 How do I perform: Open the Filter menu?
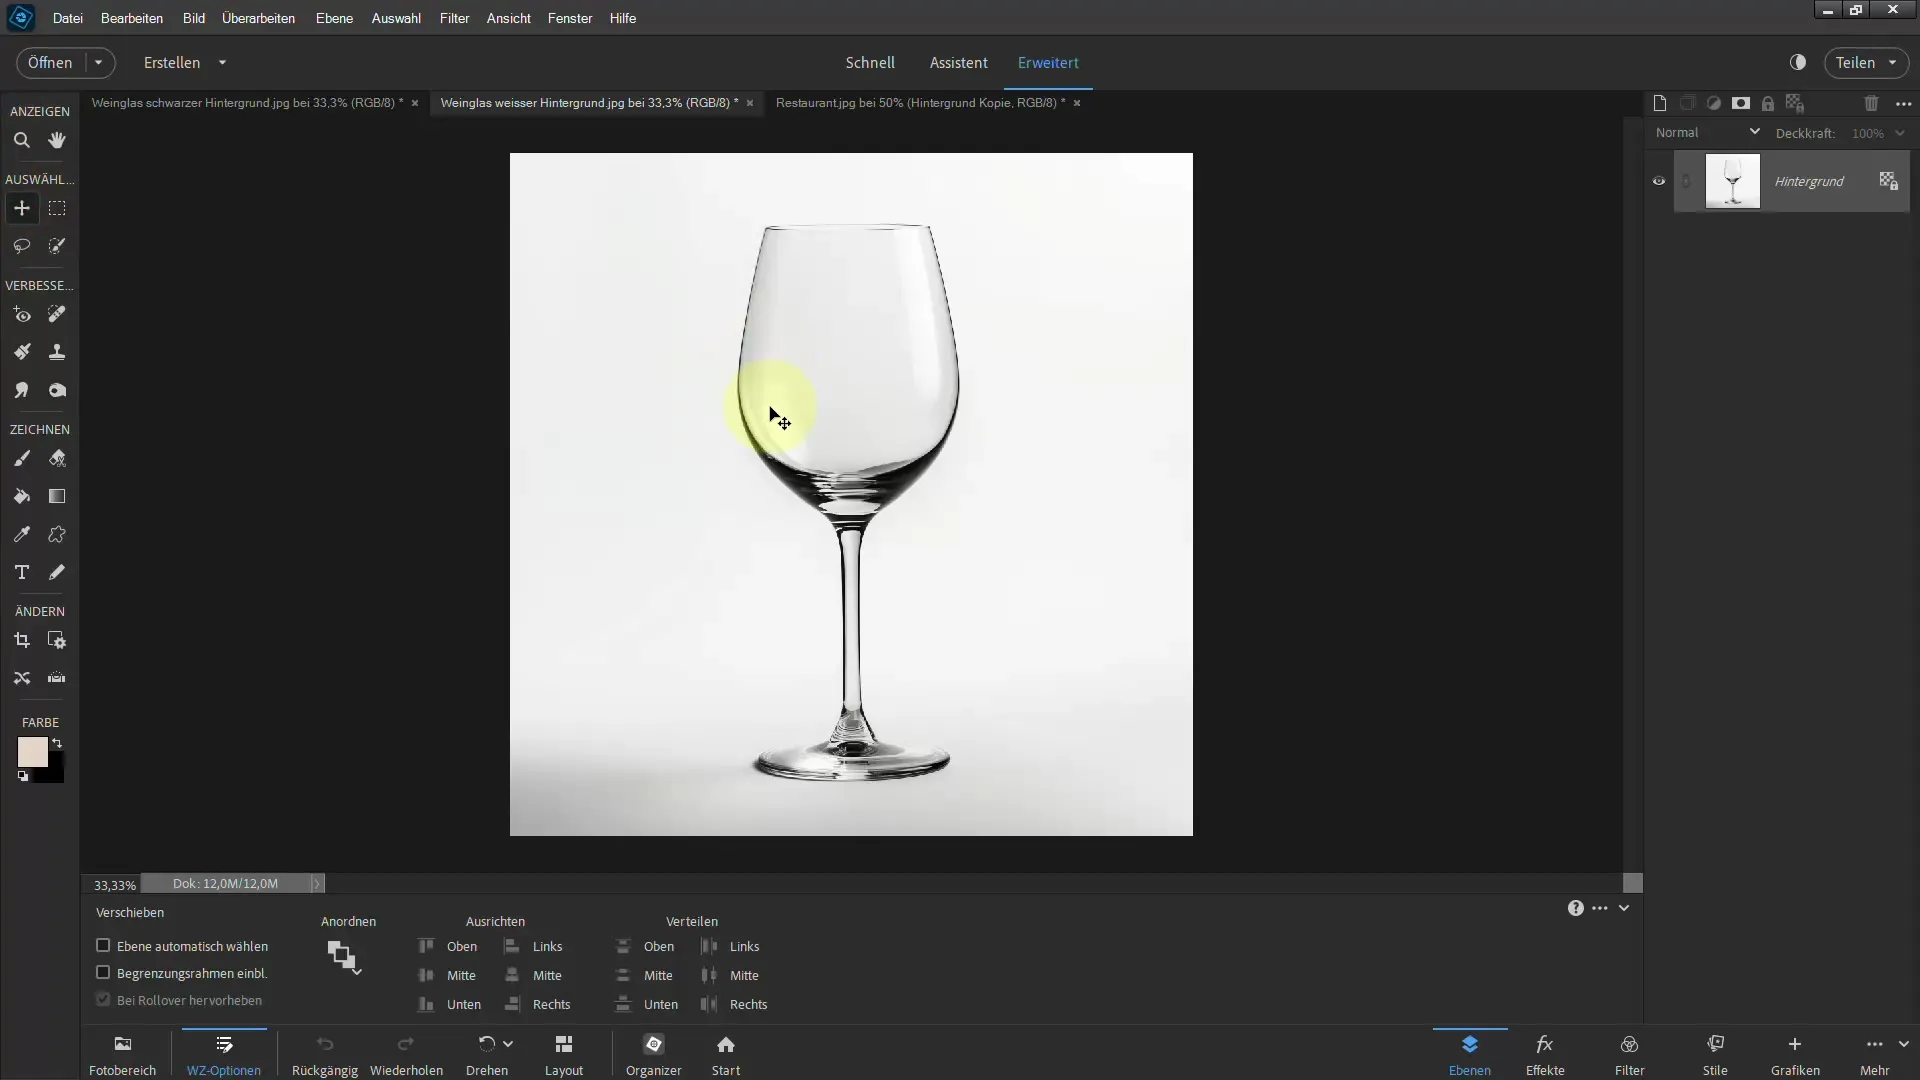[454, 17]
